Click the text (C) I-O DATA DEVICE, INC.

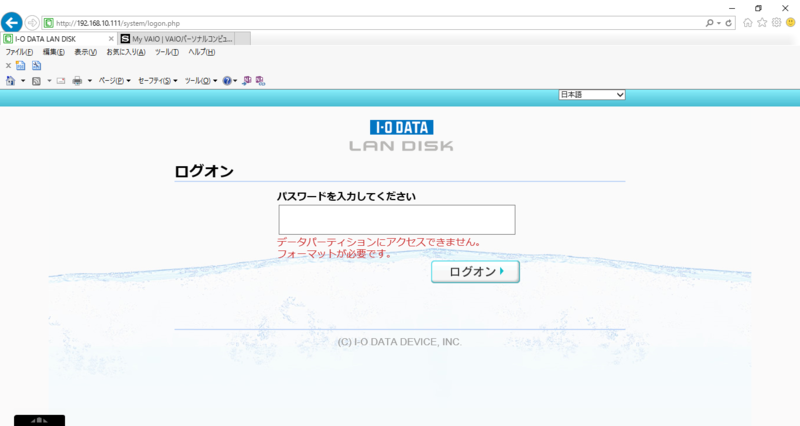point(399,342)
